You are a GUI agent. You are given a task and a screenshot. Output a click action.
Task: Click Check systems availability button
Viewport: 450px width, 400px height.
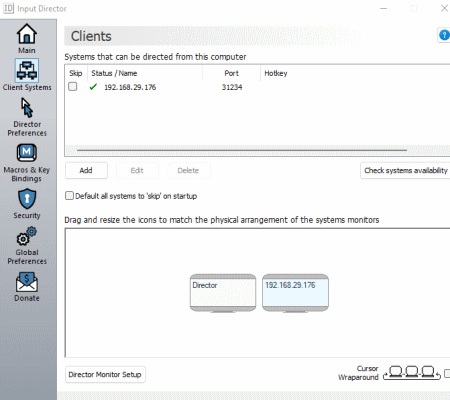[x=405, y=171]
